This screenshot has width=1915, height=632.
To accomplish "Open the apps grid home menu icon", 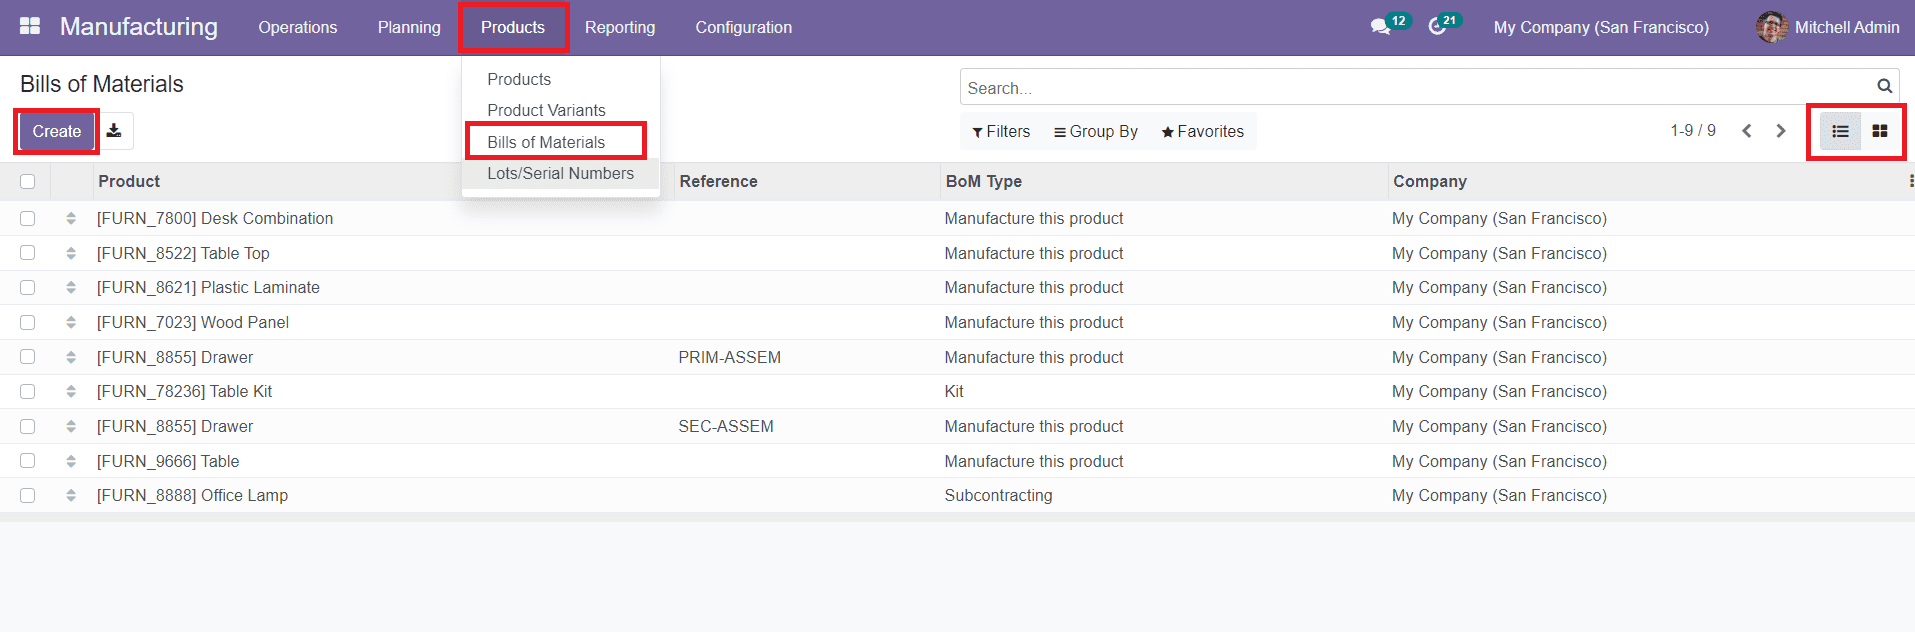I will [30, 26].
